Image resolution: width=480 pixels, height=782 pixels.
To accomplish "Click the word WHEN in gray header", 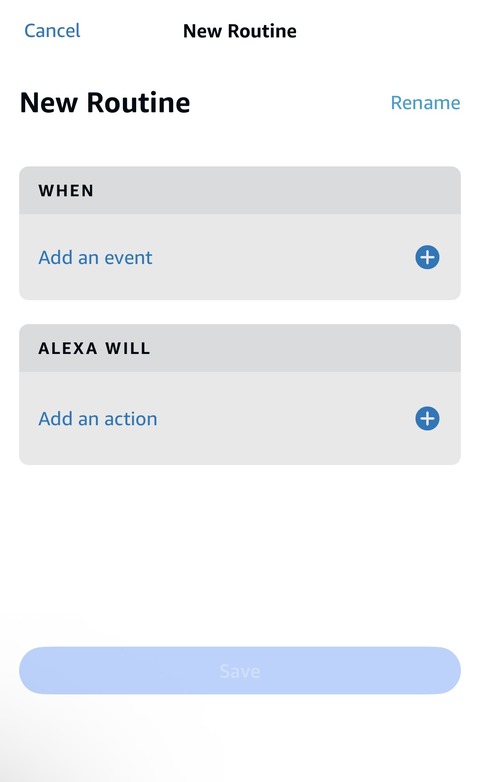I will pyautogui.click(x=66, y=191).
